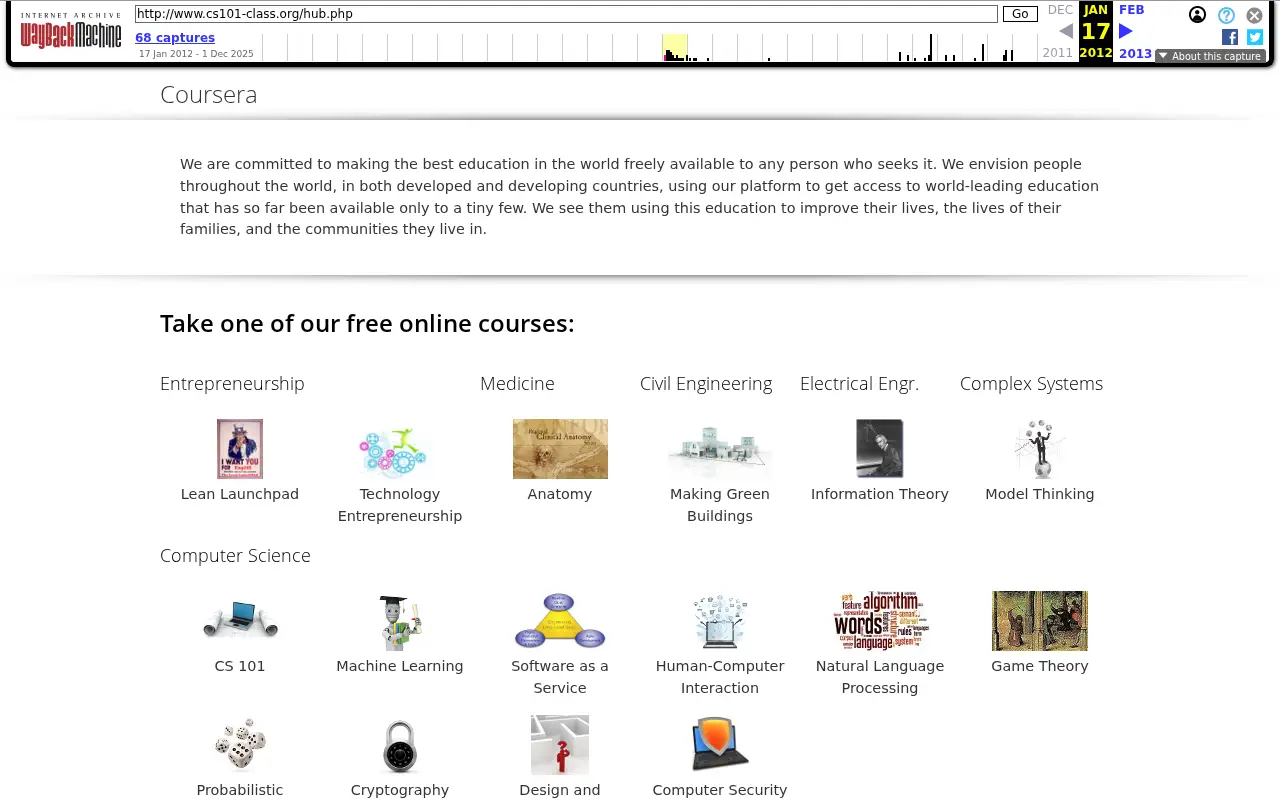This screenshot has width=1280, height=800.
Task: Open Software as a Service text link
Action: point(560,677)
